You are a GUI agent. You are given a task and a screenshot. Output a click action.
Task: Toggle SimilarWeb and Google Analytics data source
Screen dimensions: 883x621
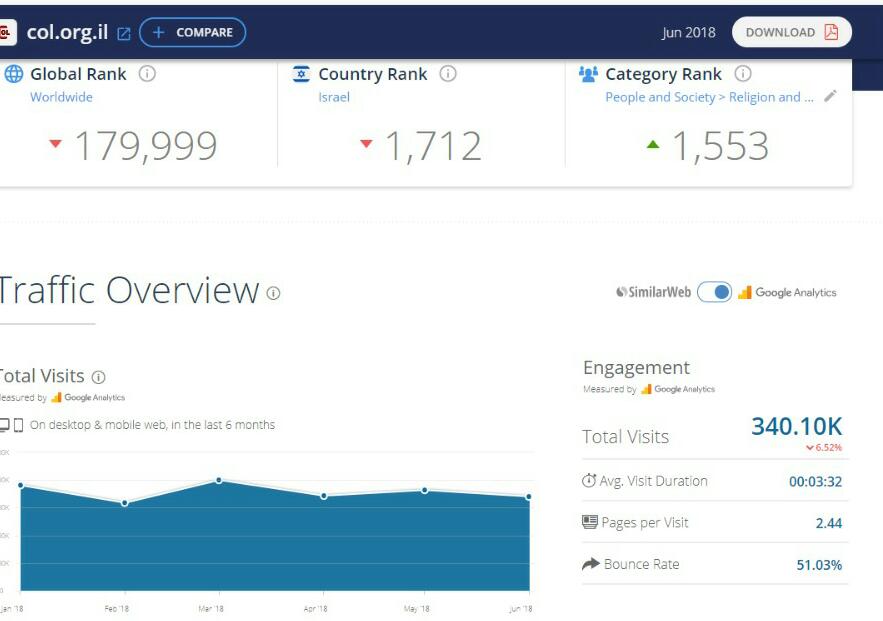point(714,292)
